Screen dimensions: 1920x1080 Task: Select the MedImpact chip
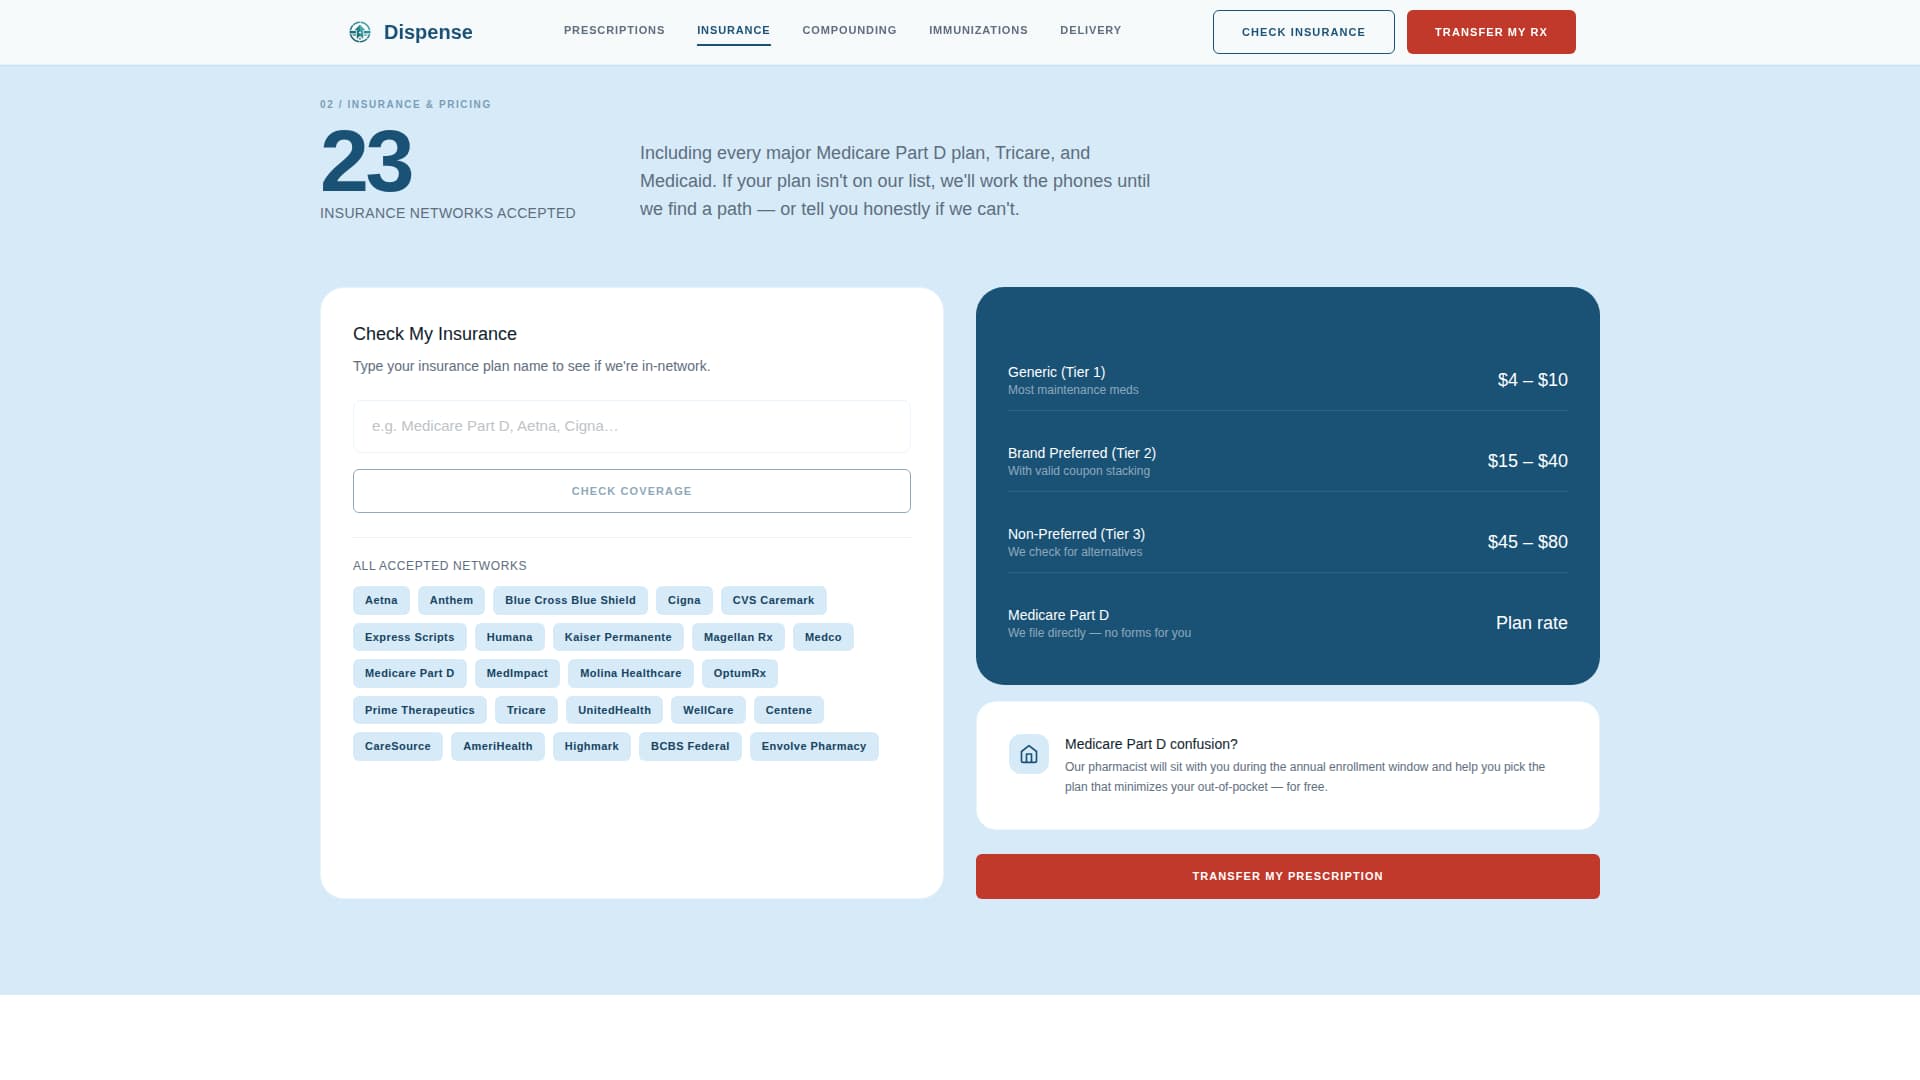(517, 673)
